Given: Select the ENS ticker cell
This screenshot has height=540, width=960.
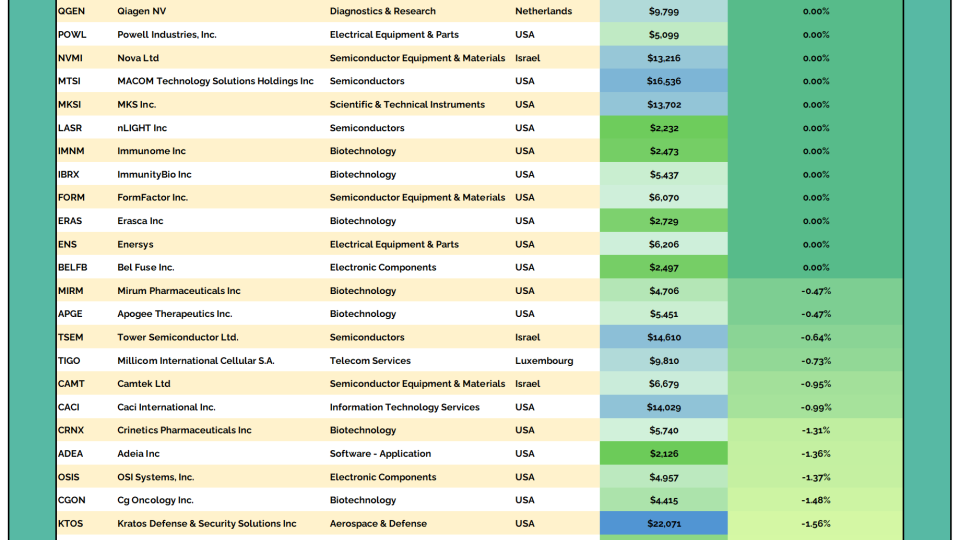Looking at the screenshot, I should [67, 244].
